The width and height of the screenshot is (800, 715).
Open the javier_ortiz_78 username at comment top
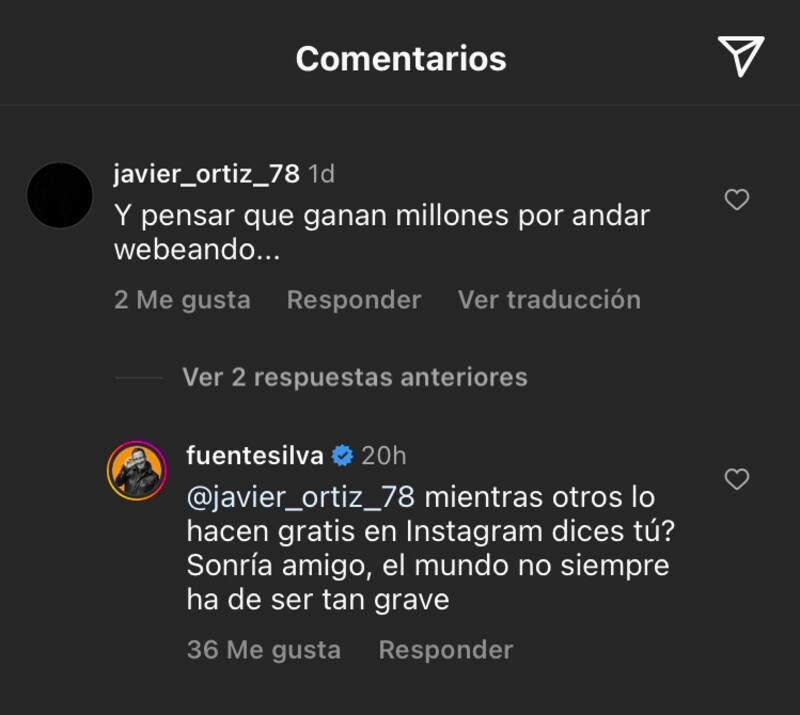coord(207,173)
